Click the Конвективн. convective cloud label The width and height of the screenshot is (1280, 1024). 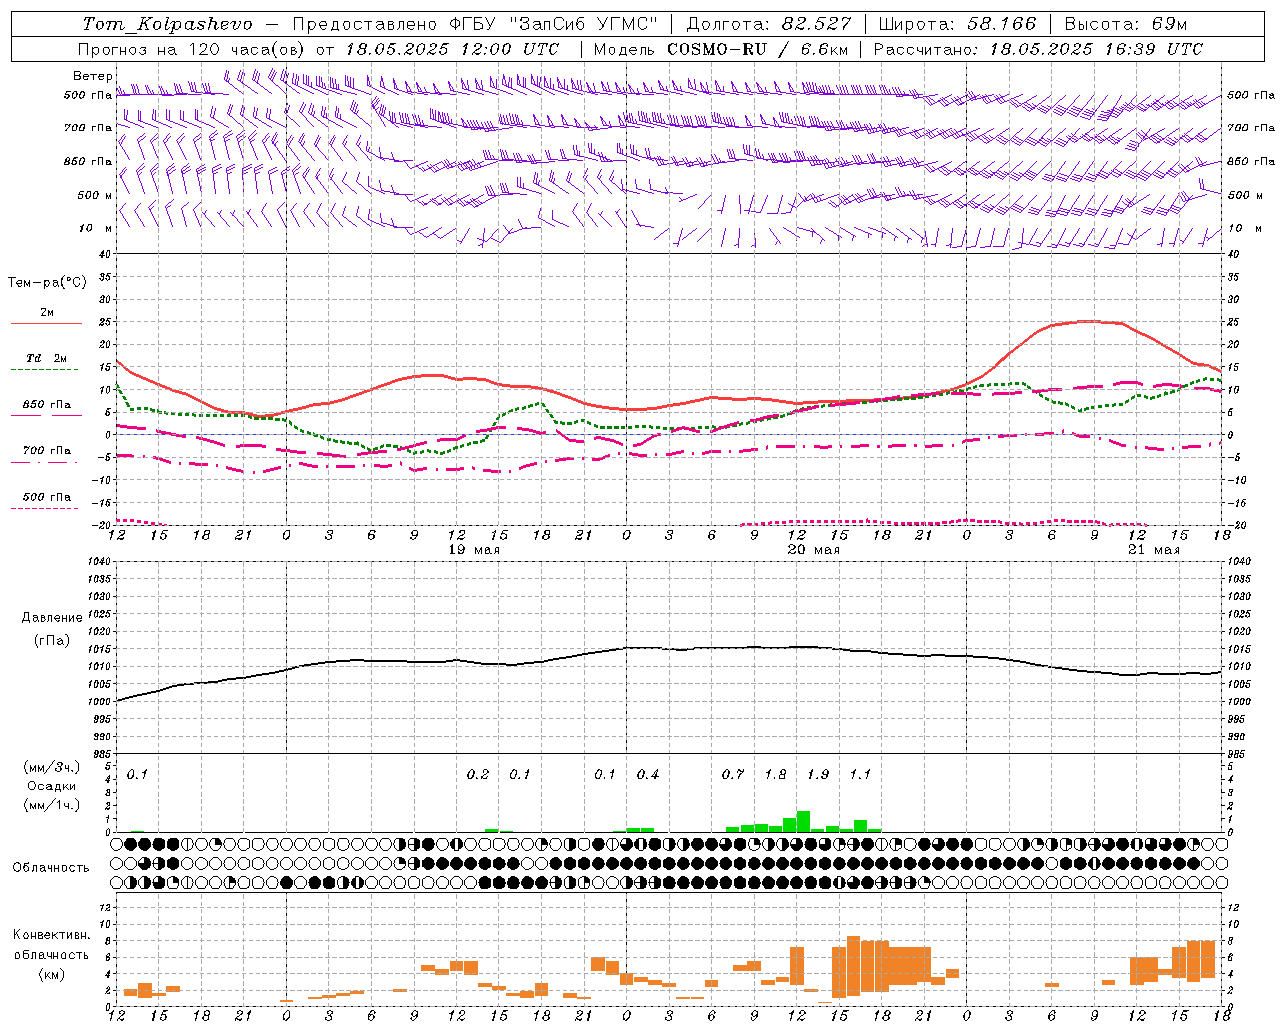(x=51, y=935)
